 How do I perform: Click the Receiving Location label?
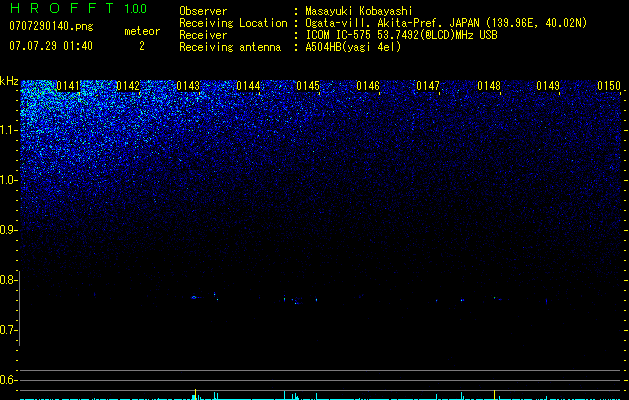[233, 23]
